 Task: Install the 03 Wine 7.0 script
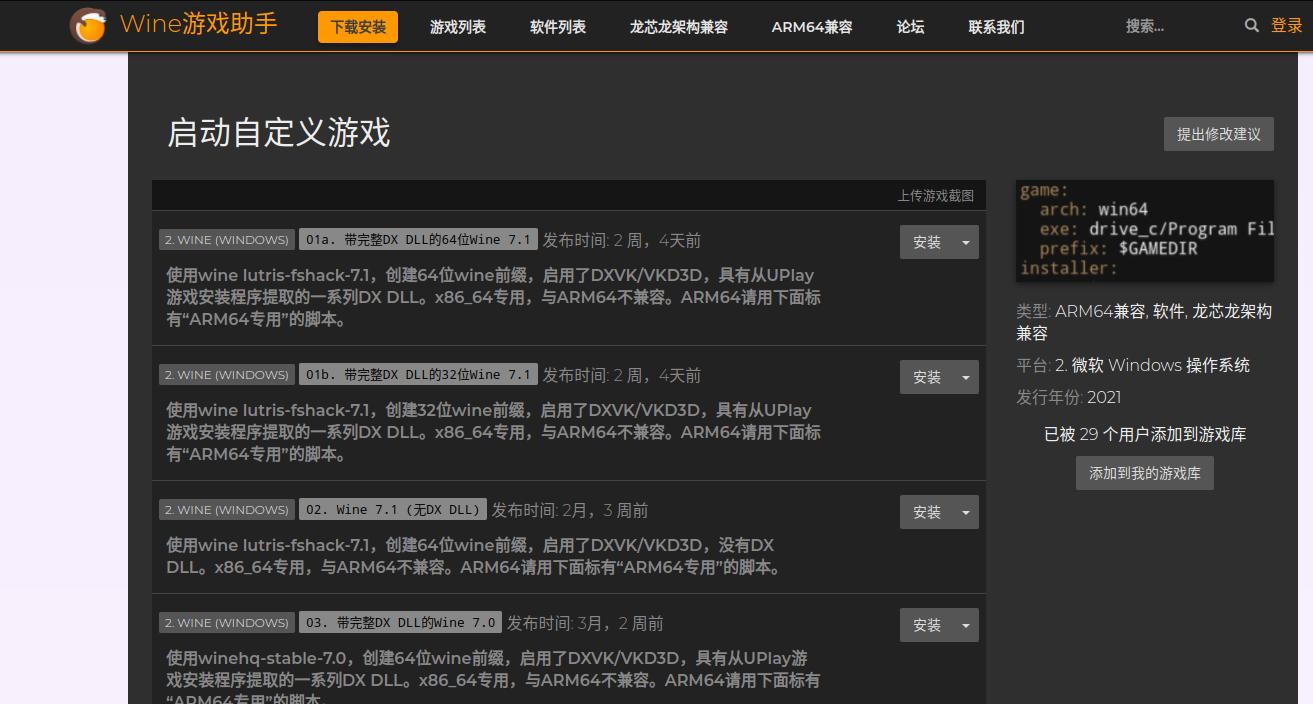click(x=927, y=625)
